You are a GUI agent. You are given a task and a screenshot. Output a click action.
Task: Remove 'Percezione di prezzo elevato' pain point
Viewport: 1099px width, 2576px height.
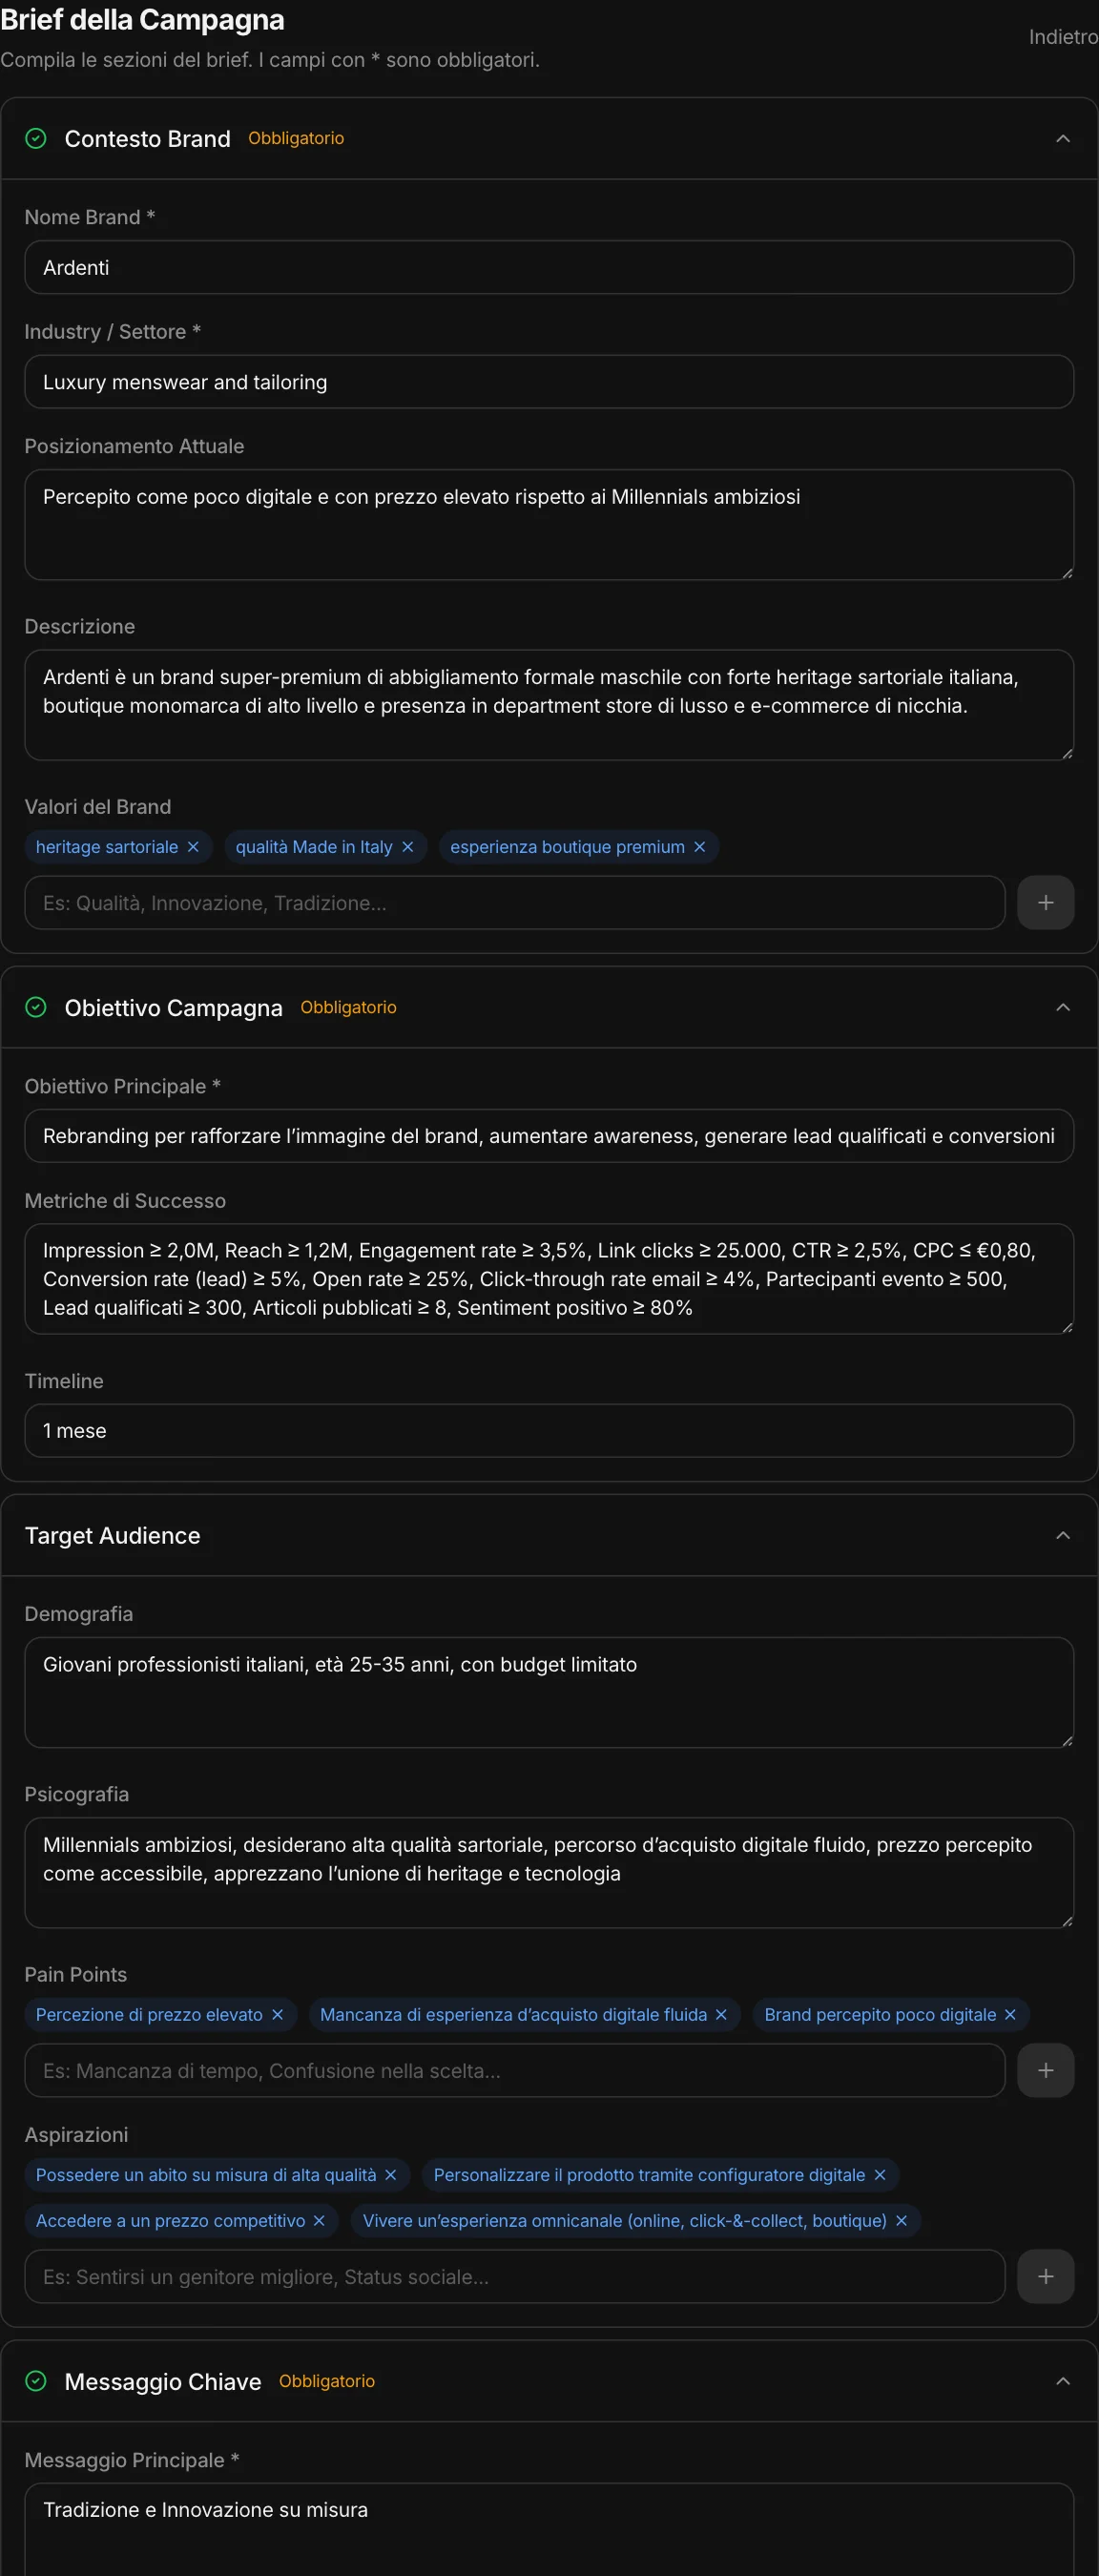point(277,2015)
